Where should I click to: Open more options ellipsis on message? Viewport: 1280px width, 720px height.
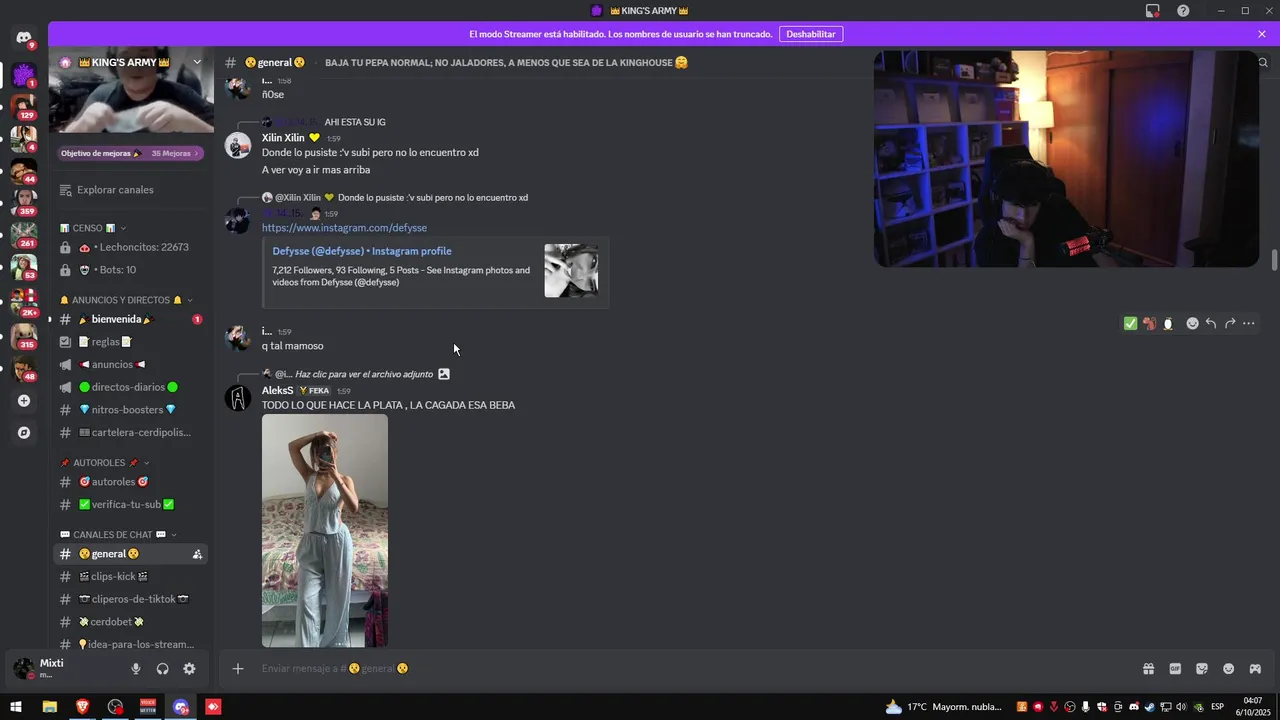pos(1249,323)
